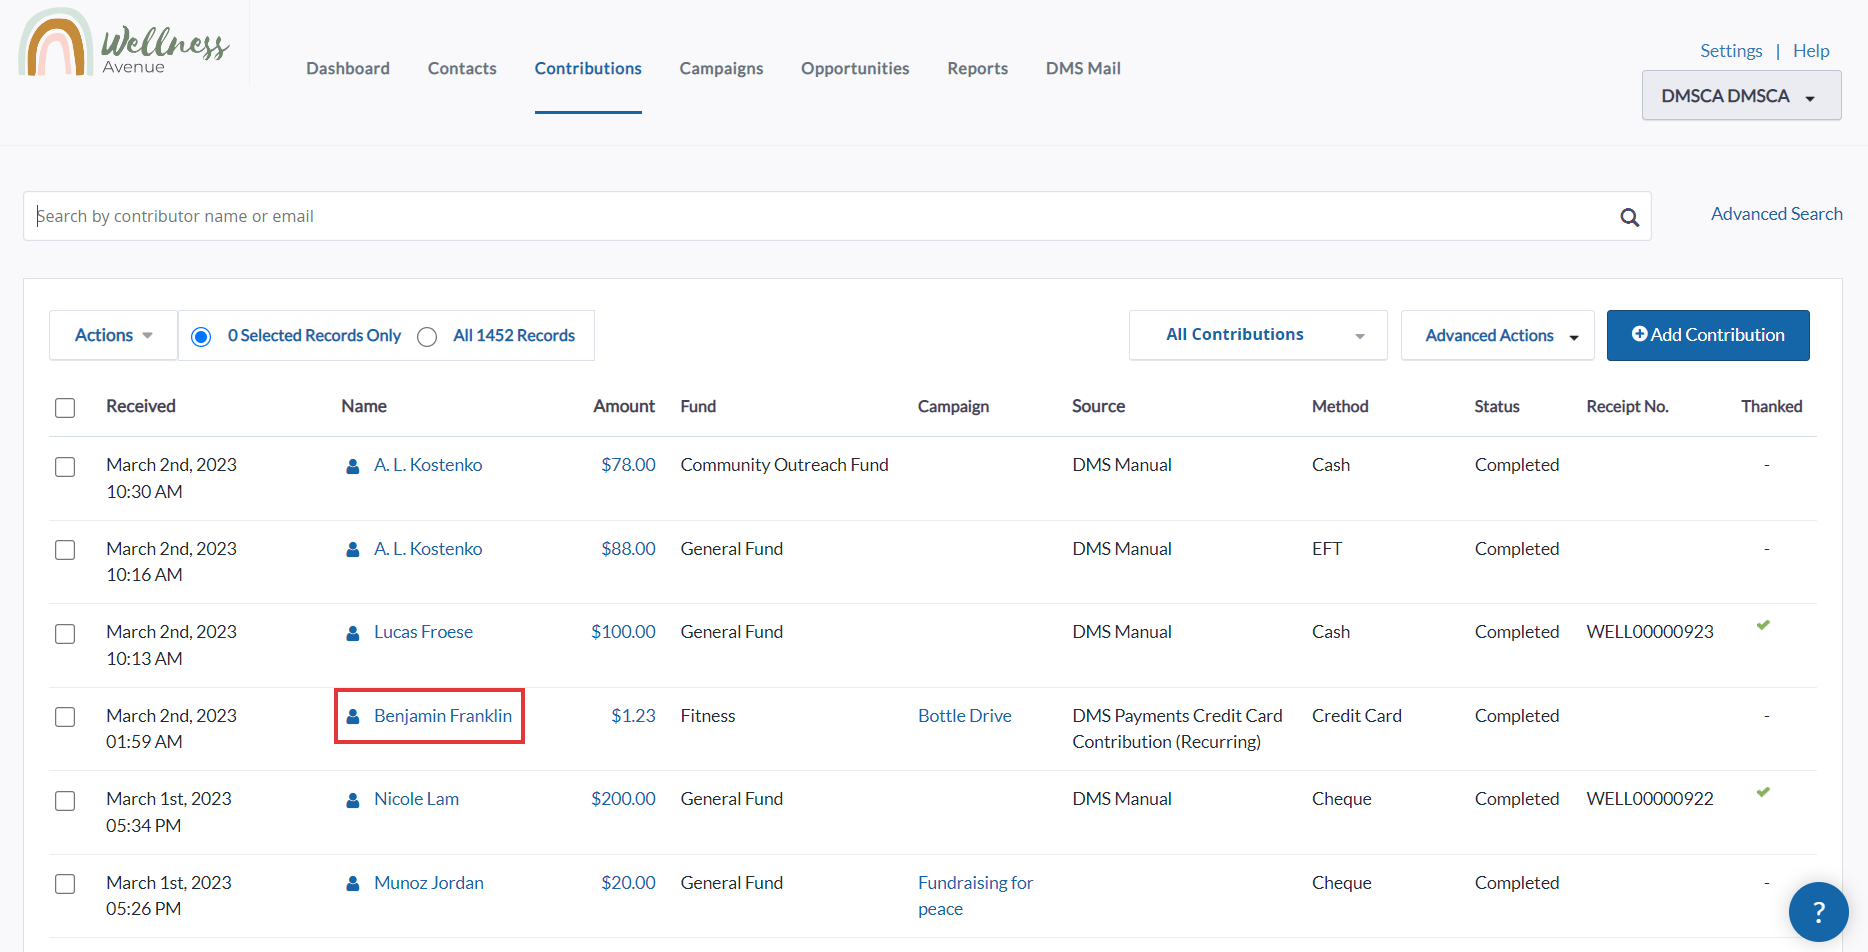1868x952 pixels.
Task: Open the Help link
Action: pyautogui.click(x=1811, y=51)
